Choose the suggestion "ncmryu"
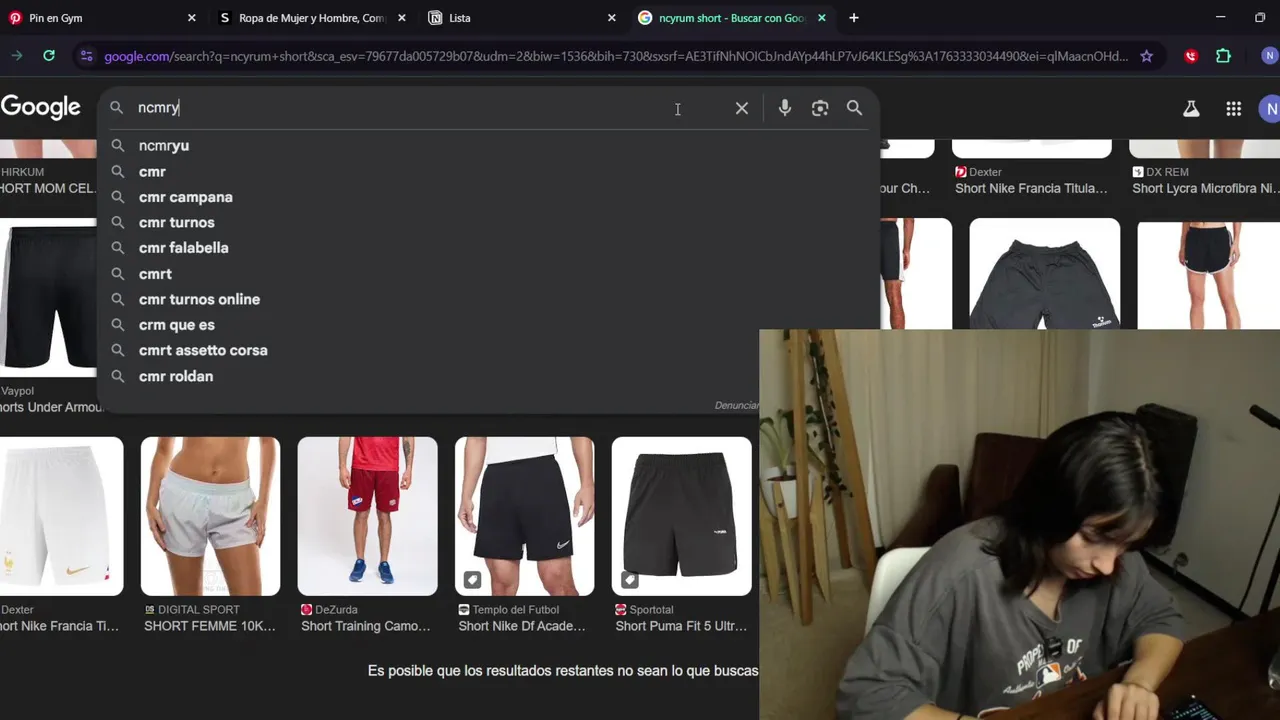This screenshot has height=720, width=1280. coord(164,146)
